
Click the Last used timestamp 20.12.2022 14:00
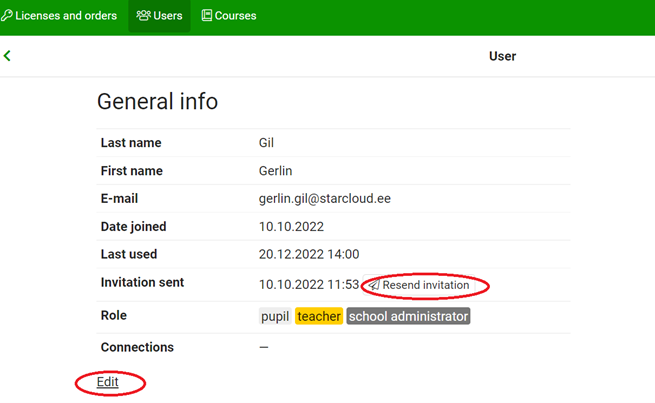coord(309,254)
